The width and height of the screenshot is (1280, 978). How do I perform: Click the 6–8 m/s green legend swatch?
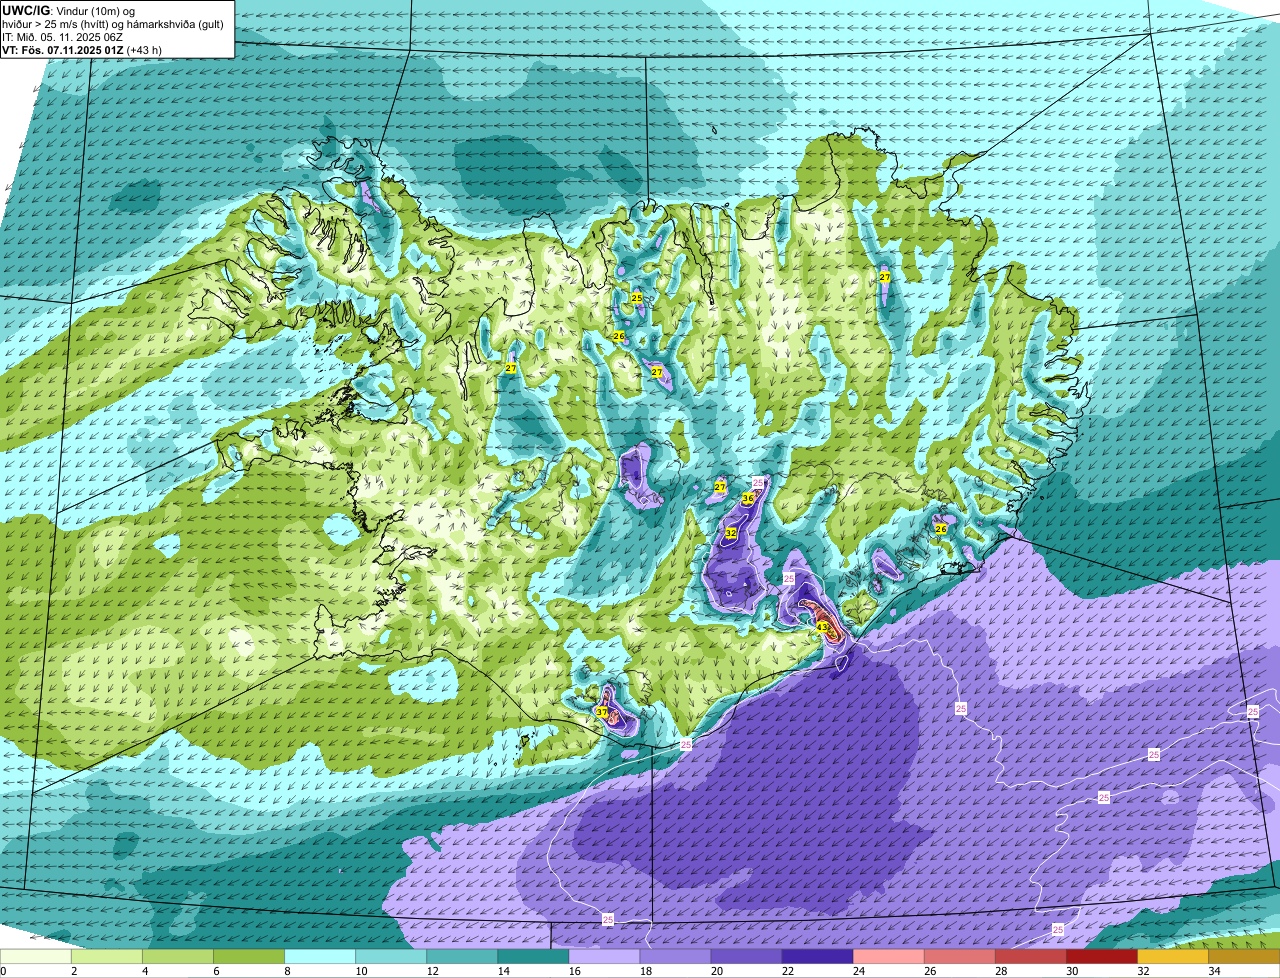[x=249, y=957]
